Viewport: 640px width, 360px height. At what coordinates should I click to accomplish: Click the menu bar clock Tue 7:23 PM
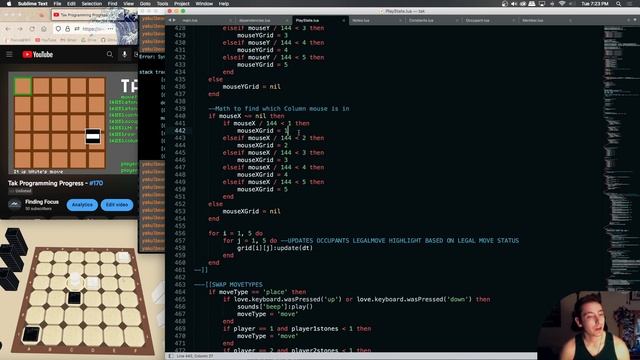point(595,4)
